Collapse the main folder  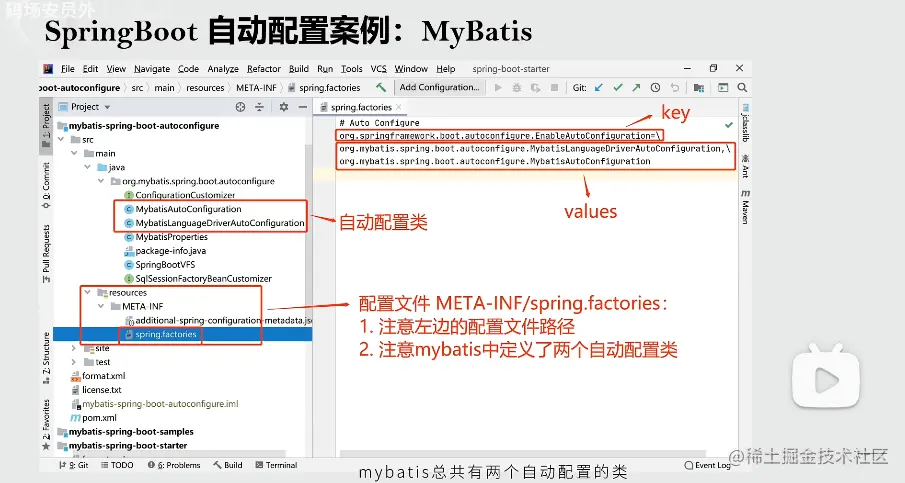click(x=74, y=153)
